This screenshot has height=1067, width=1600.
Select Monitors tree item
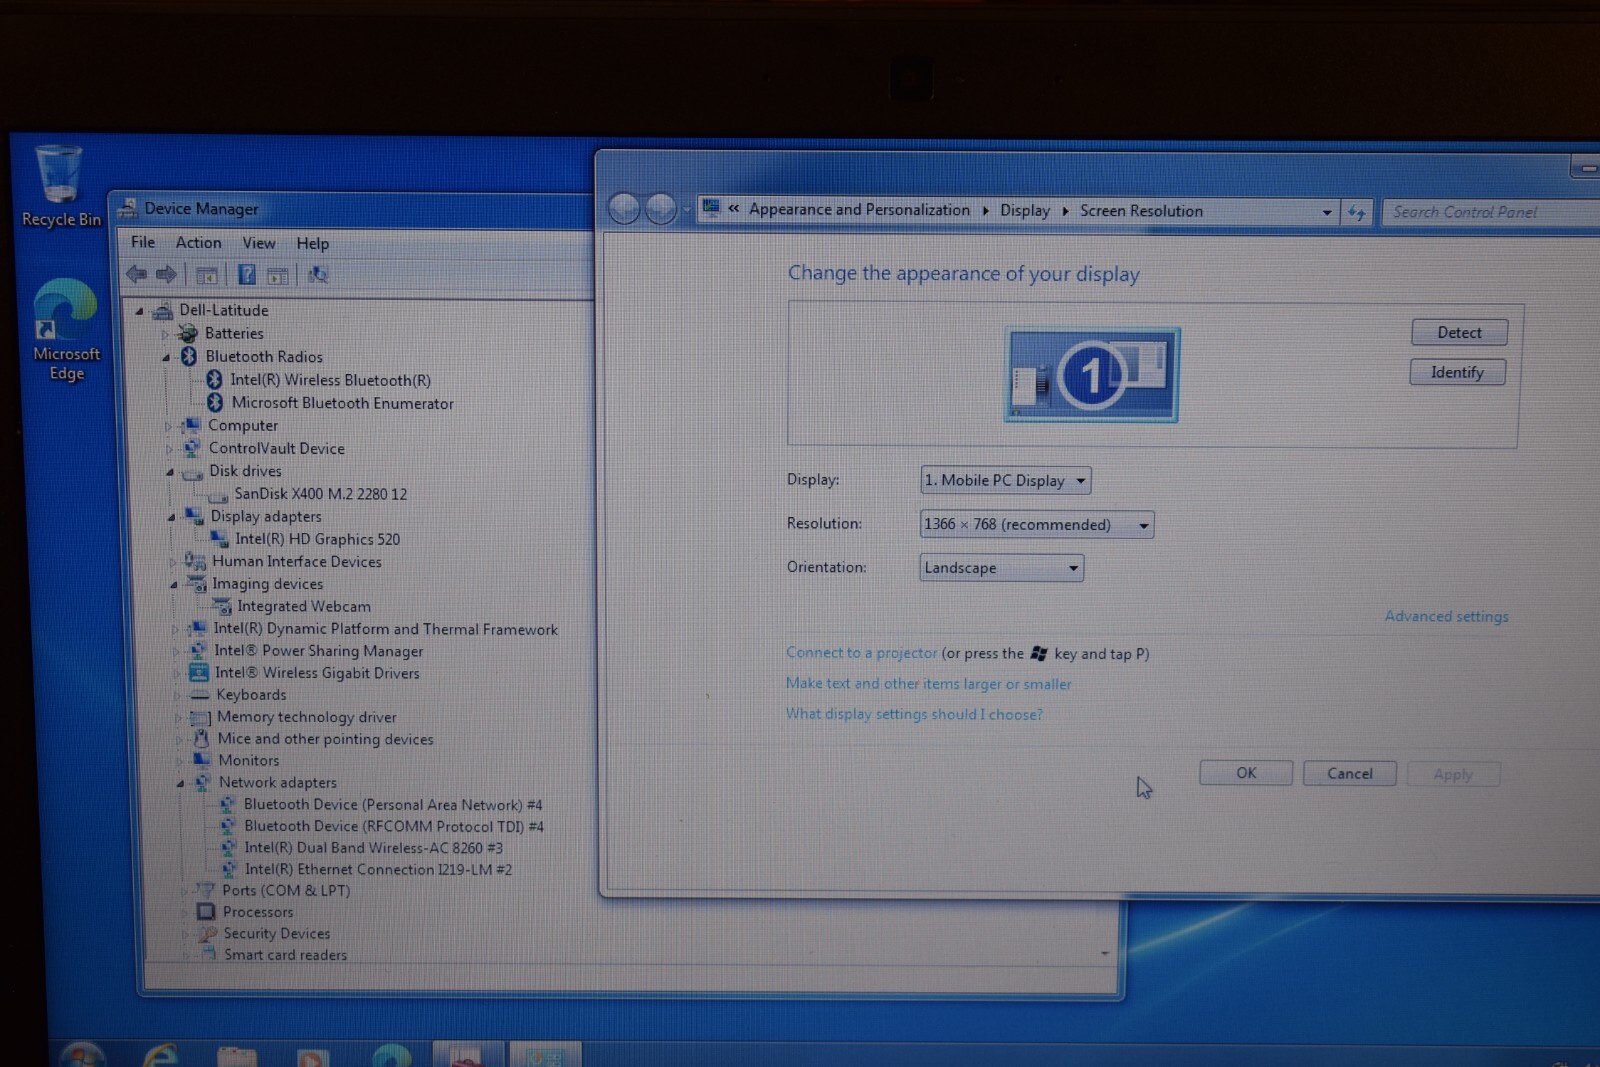[248, 761]
